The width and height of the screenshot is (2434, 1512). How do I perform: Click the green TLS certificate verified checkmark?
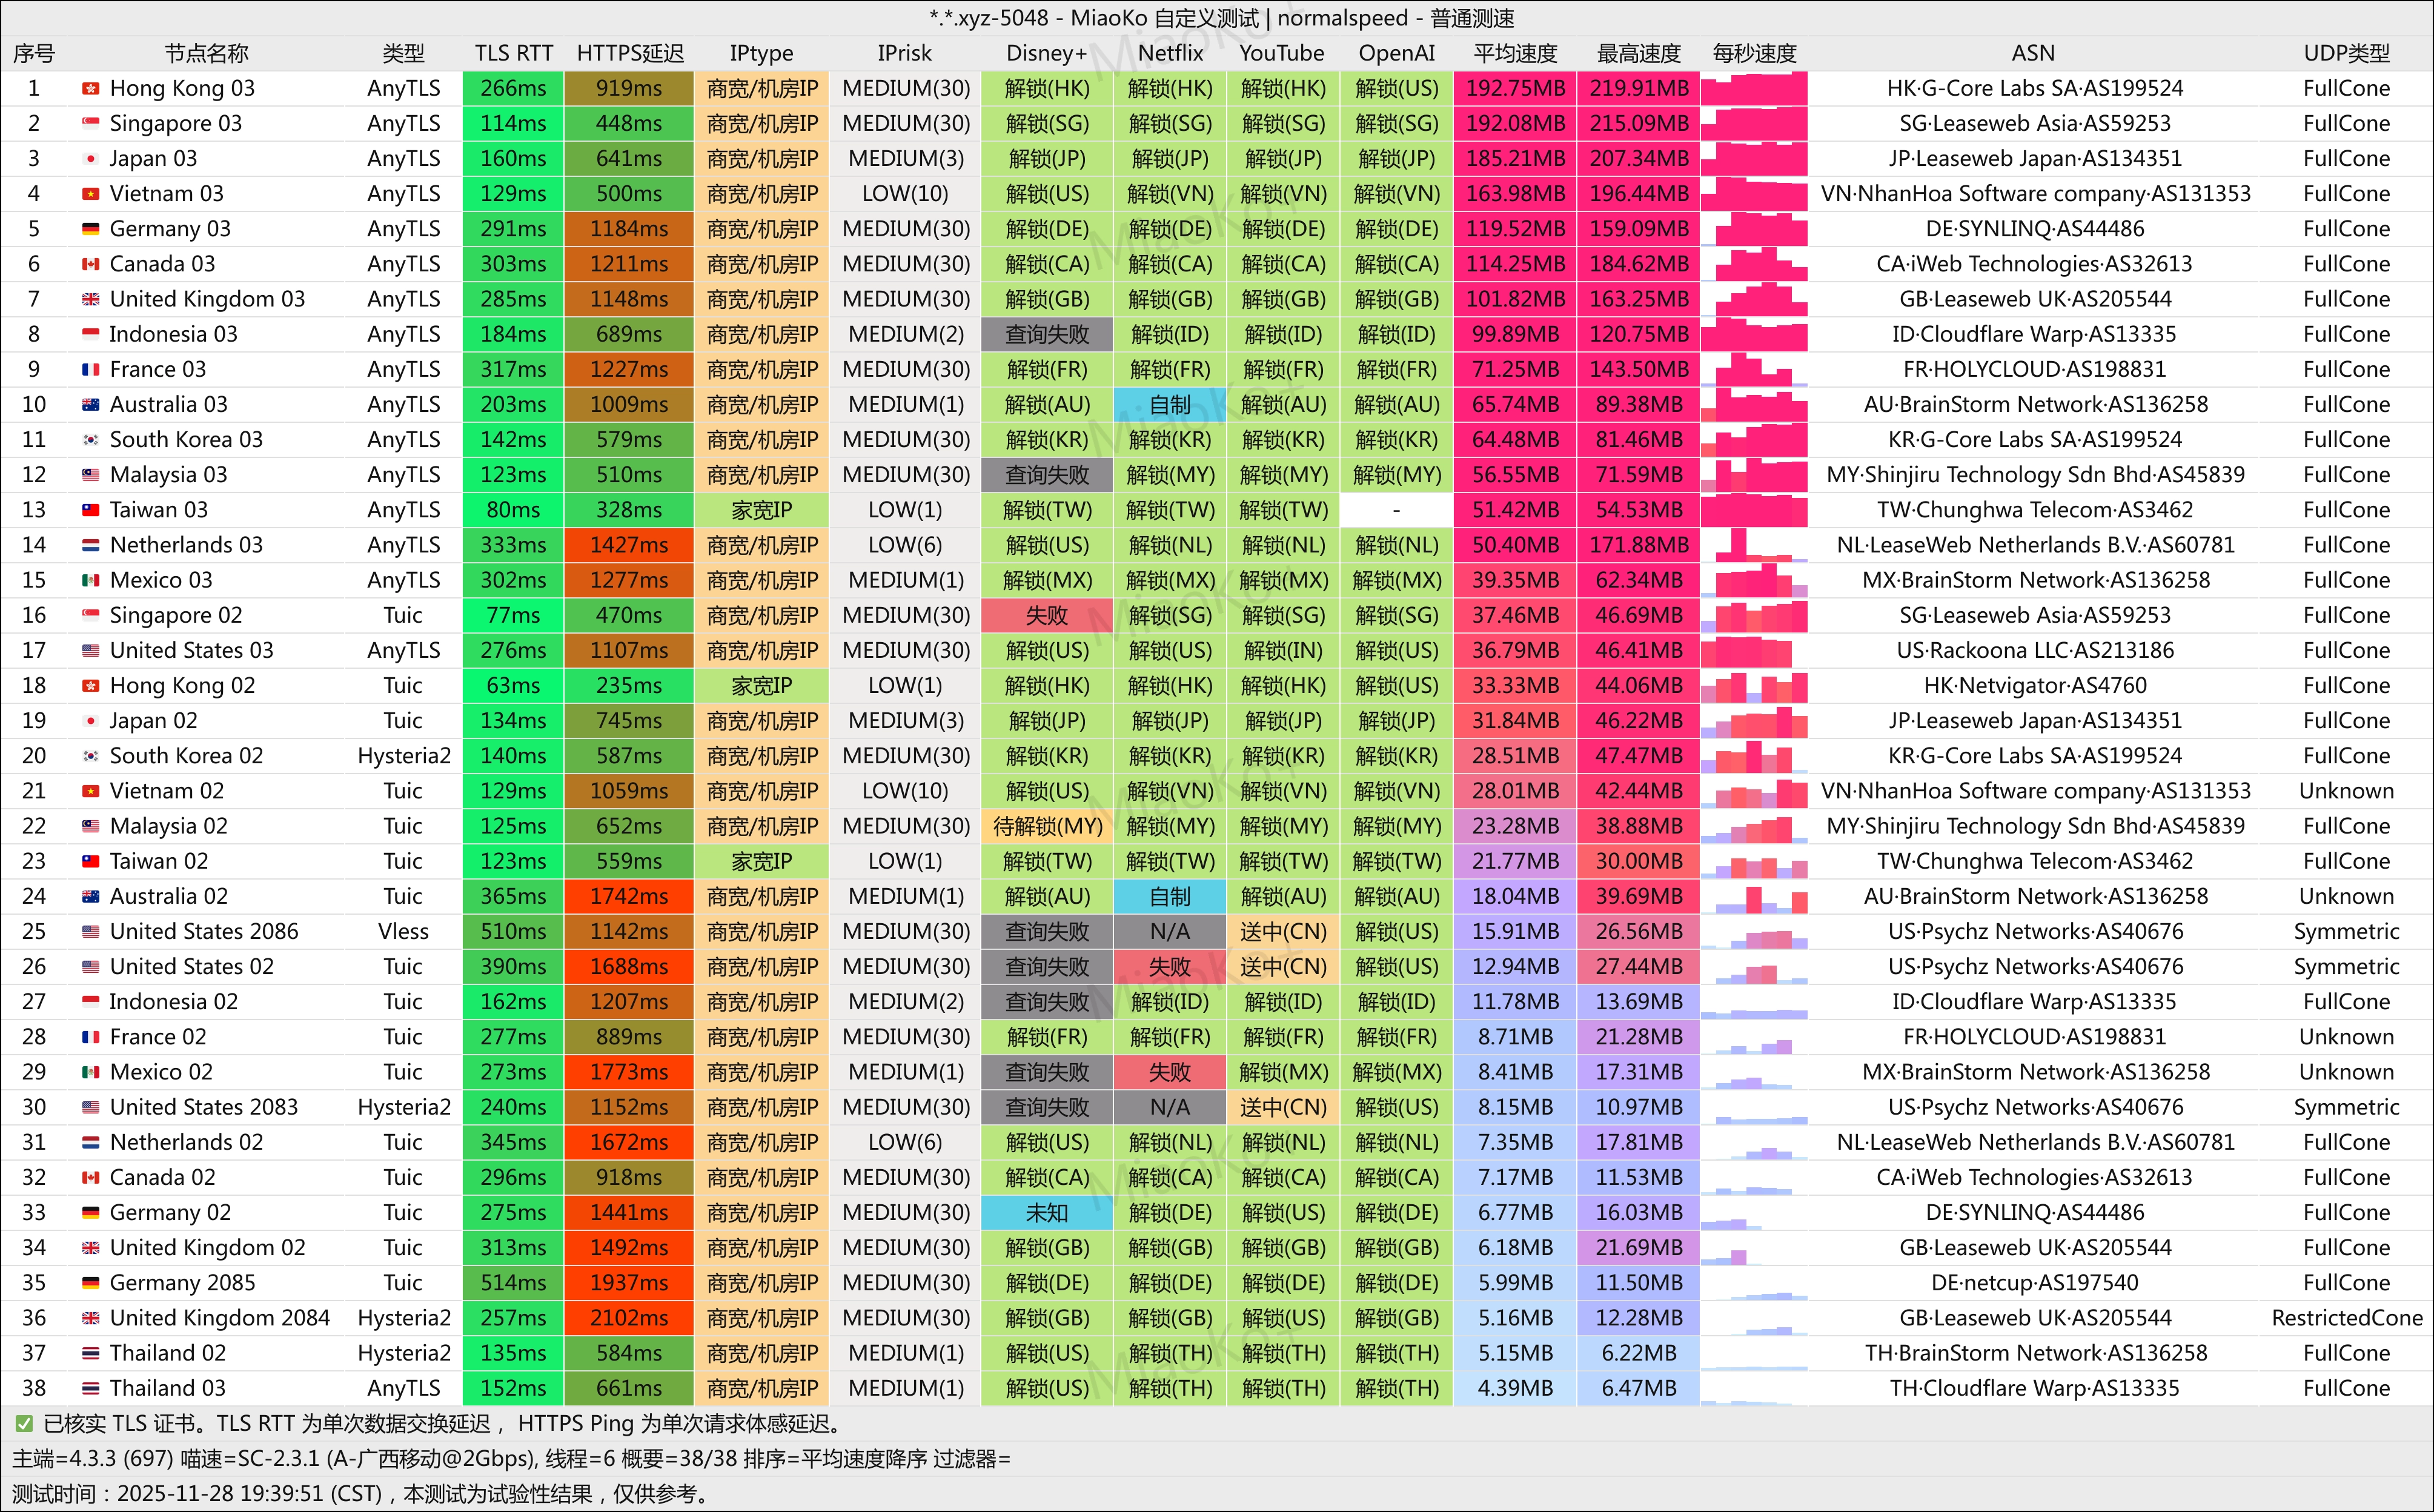(x=24, y=1423)
